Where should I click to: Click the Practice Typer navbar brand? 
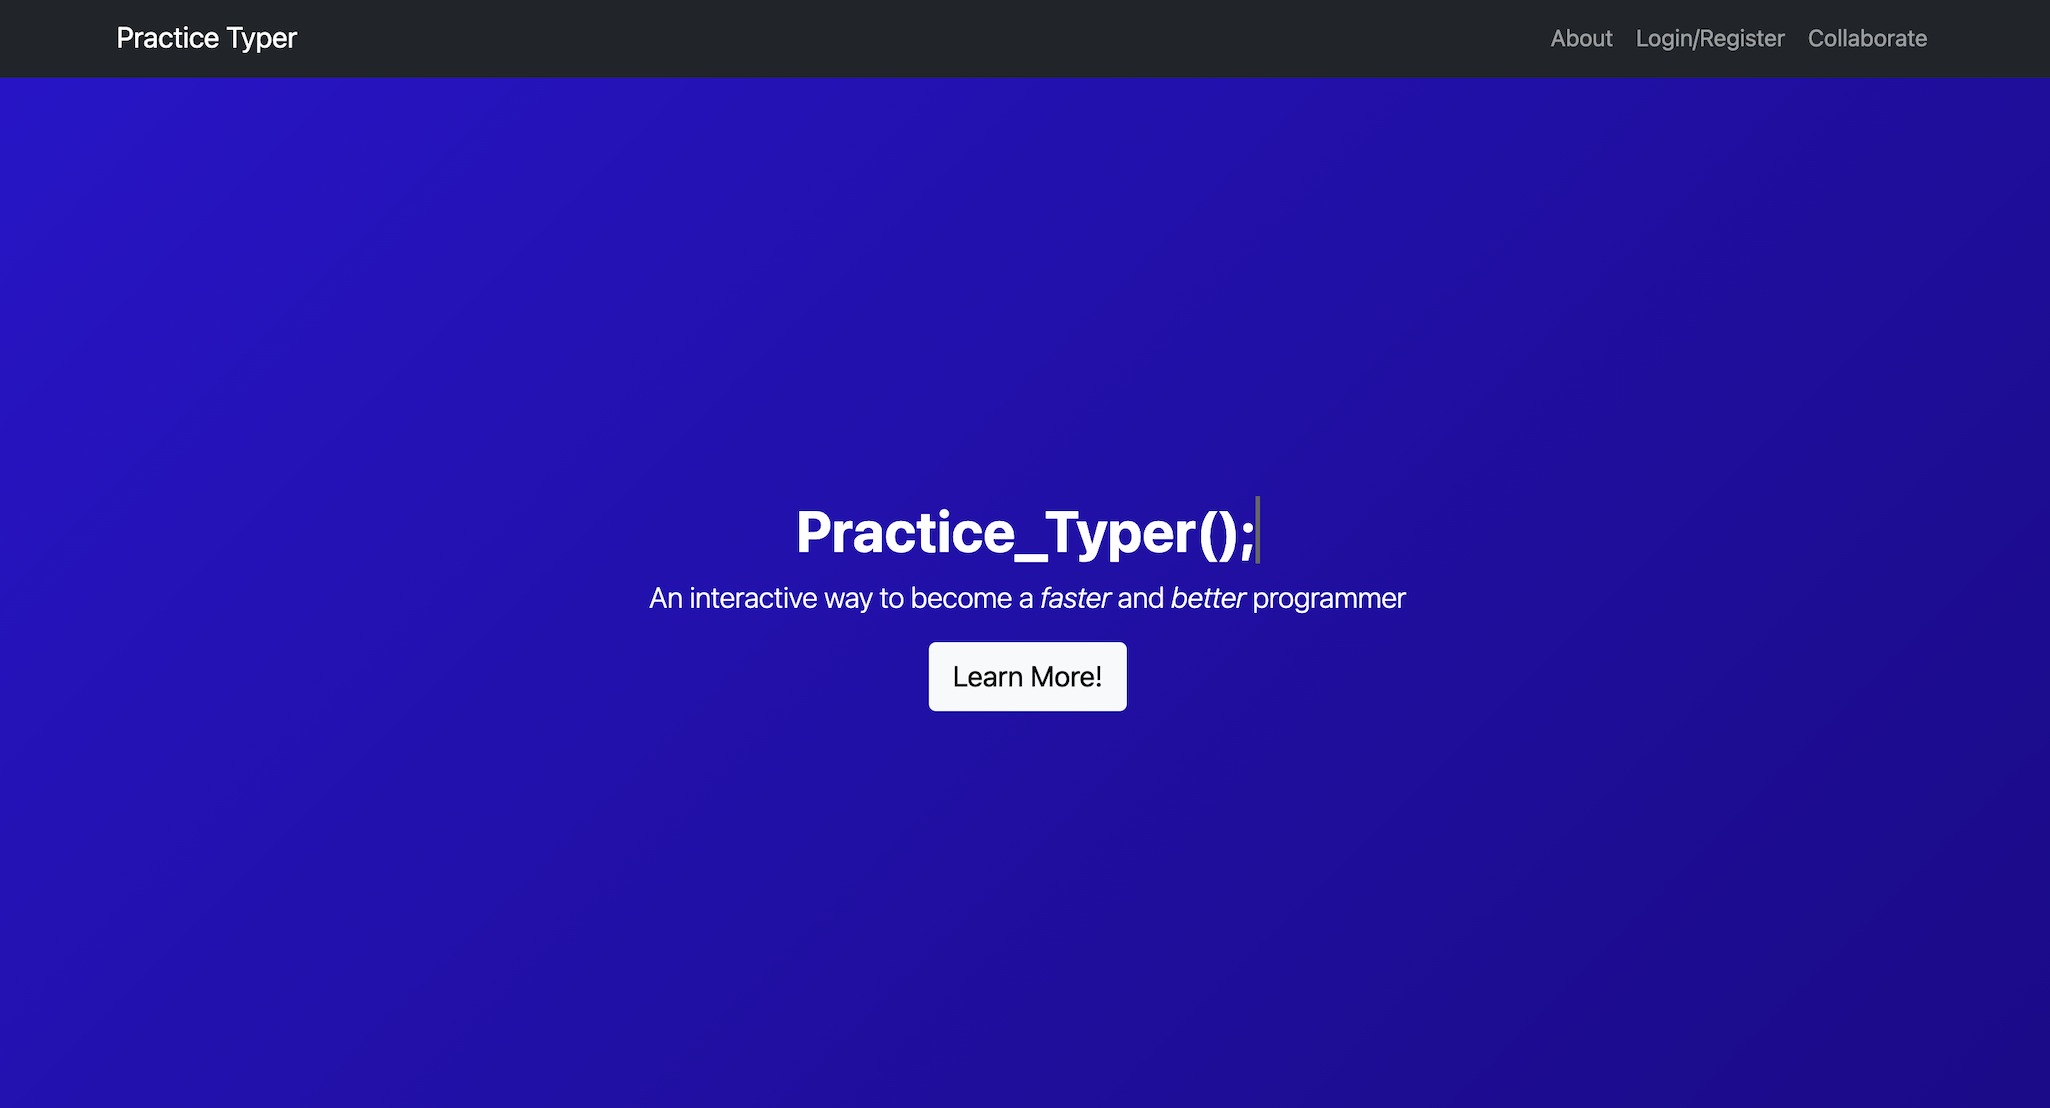(206, 38)
